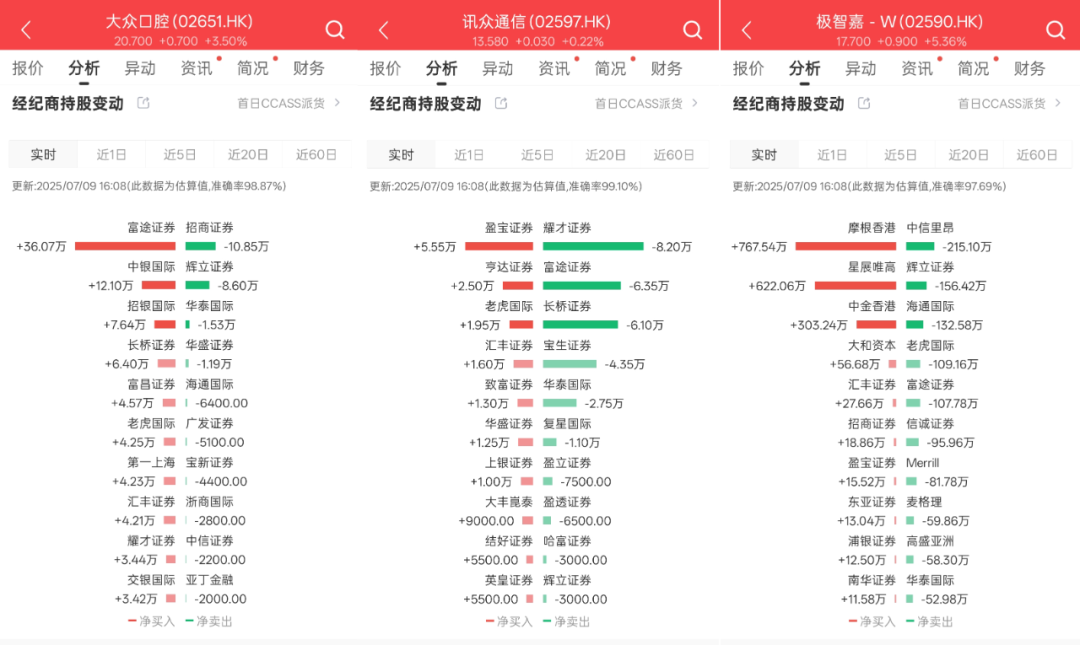Click 第一上海 broker label

[152, 462]
